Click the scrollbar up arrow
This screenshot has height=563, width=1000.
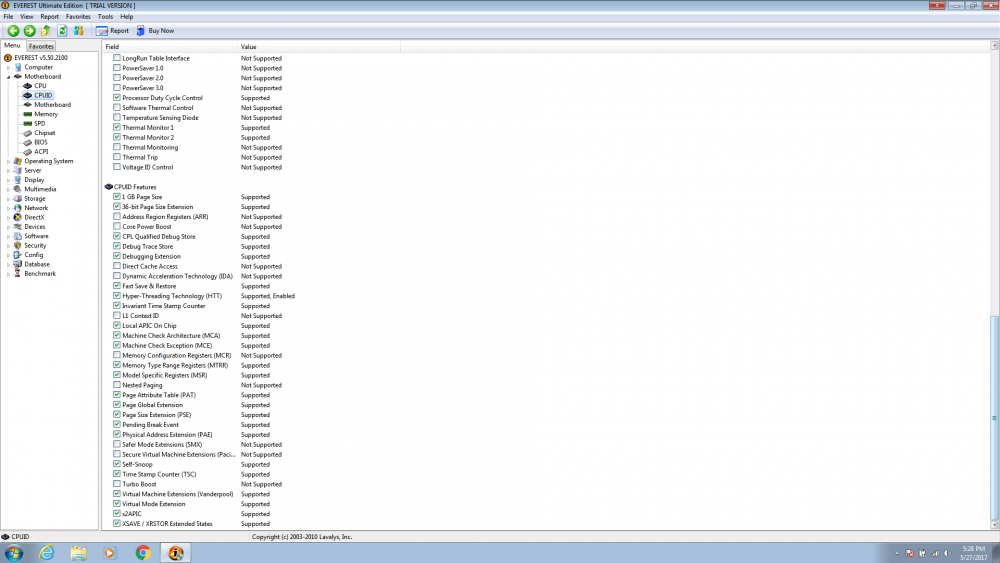point(994,45)
